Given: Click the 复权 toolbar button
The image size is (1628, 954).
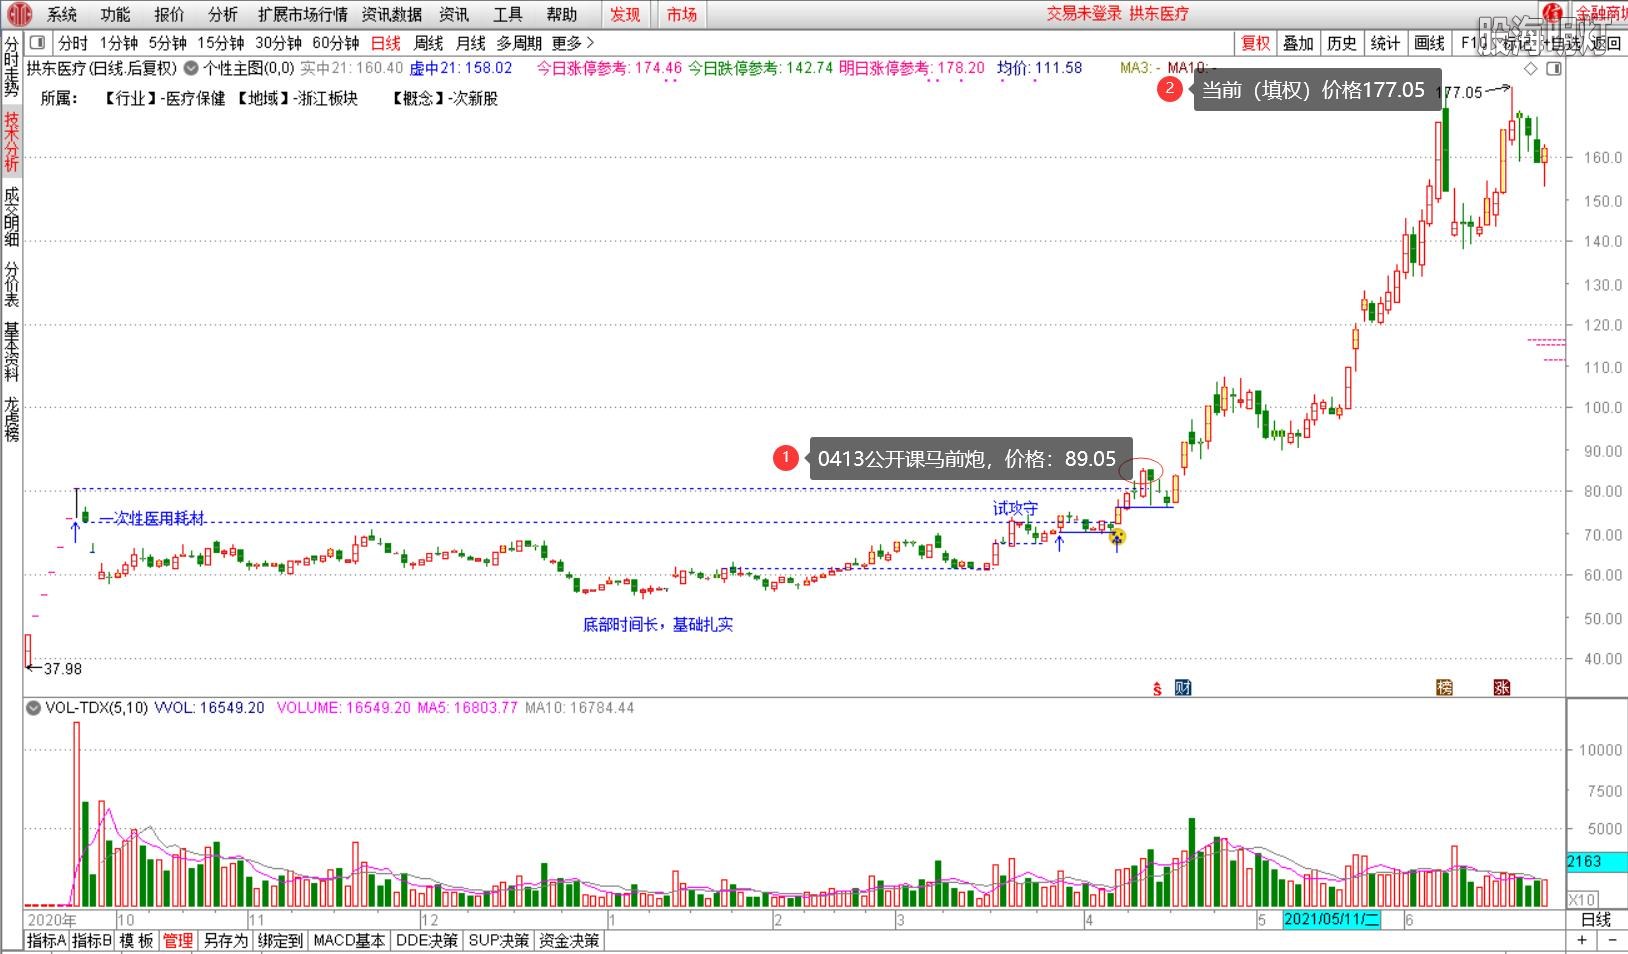Looking at the screenshot, I should coord(1256,43).
